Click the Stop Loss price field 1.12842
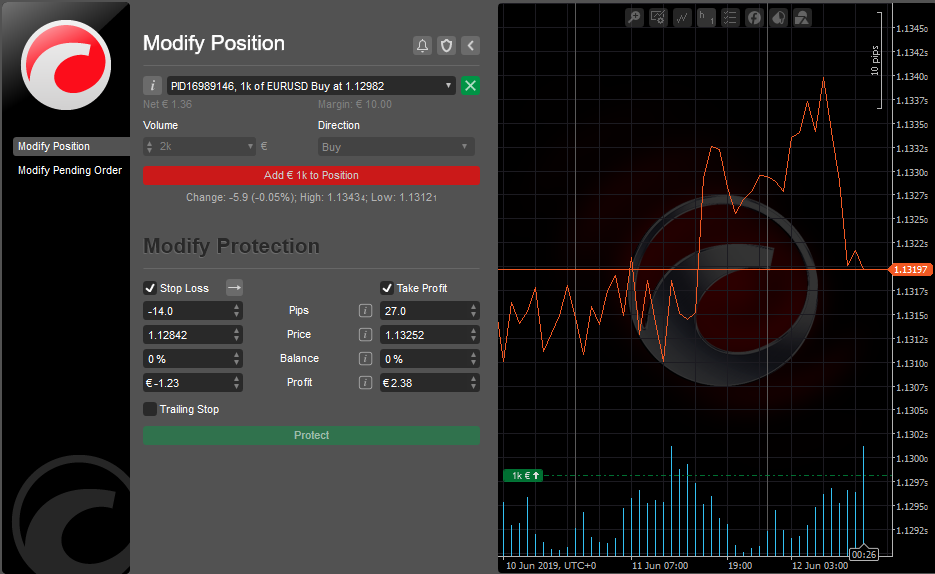This screenshot has width=935, height=574. click(193, 334)
